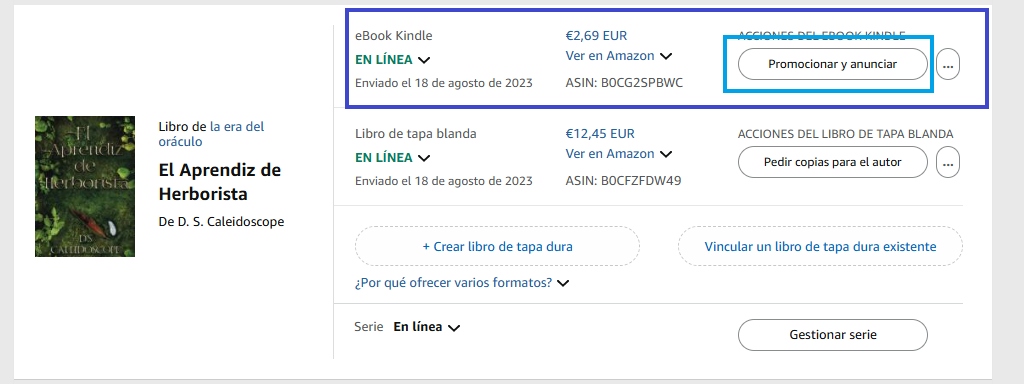Open the El Aprendiz de Herborista cover thumbnail
This screenshot has width=1024, height=384.
click(85, 186)
